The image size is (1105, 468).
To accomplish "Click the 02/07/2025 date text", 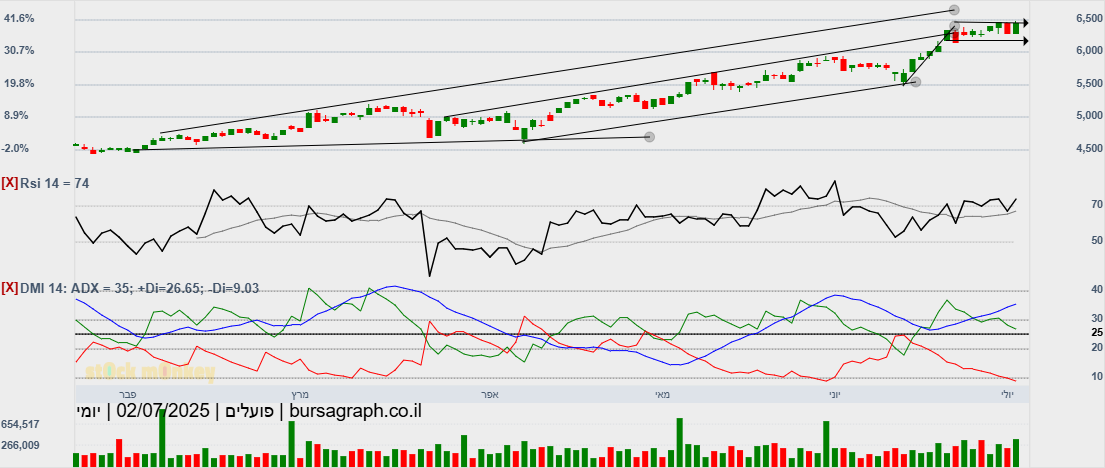I will (x=163, y=412).
